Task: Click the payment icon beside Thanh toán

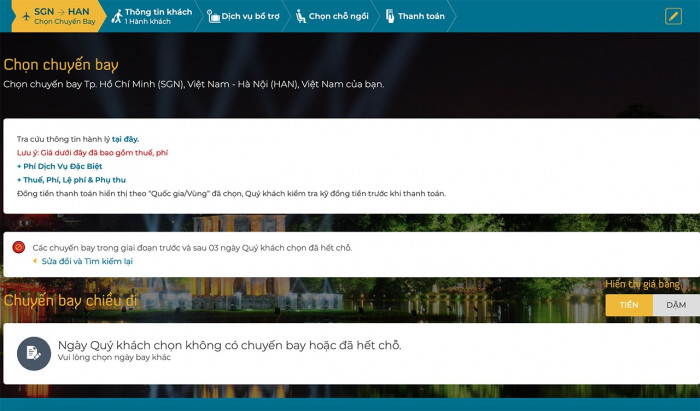Action: [388, 16]
